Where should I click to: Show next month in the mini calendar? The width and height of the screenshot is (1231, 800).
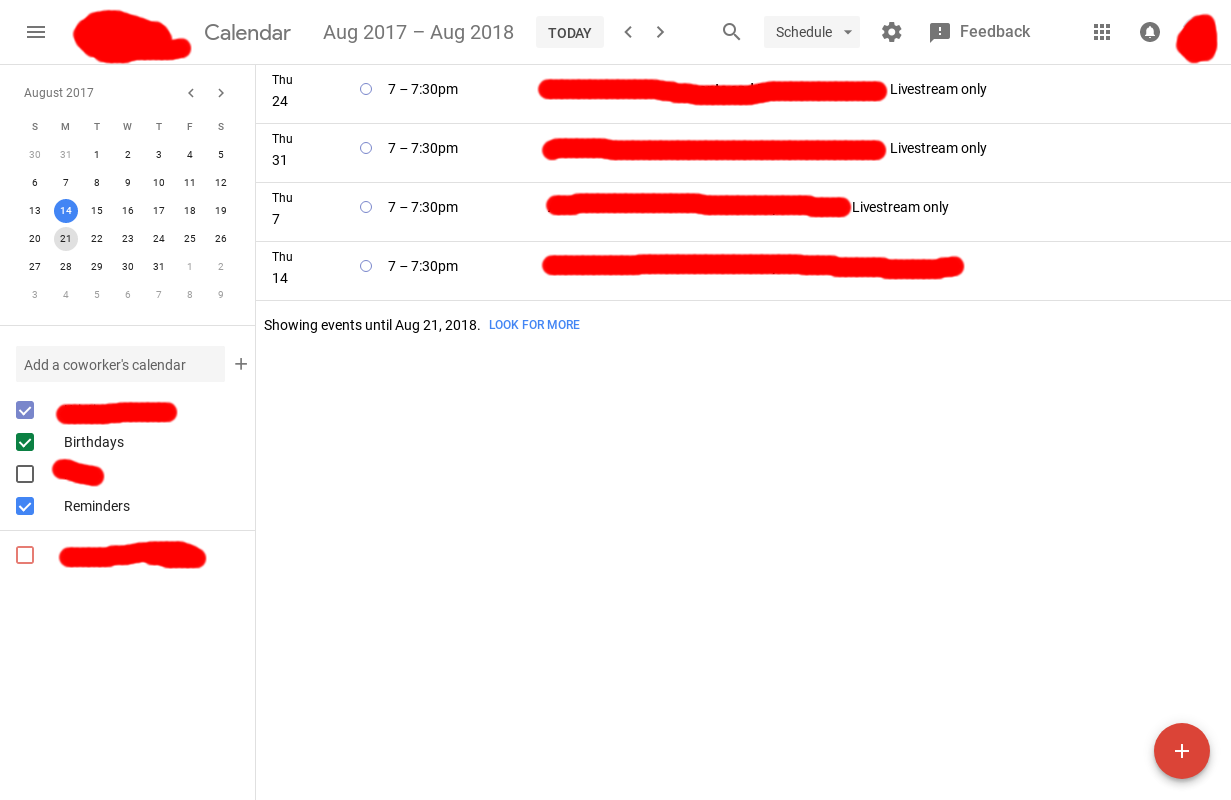(x=221, y=93)
